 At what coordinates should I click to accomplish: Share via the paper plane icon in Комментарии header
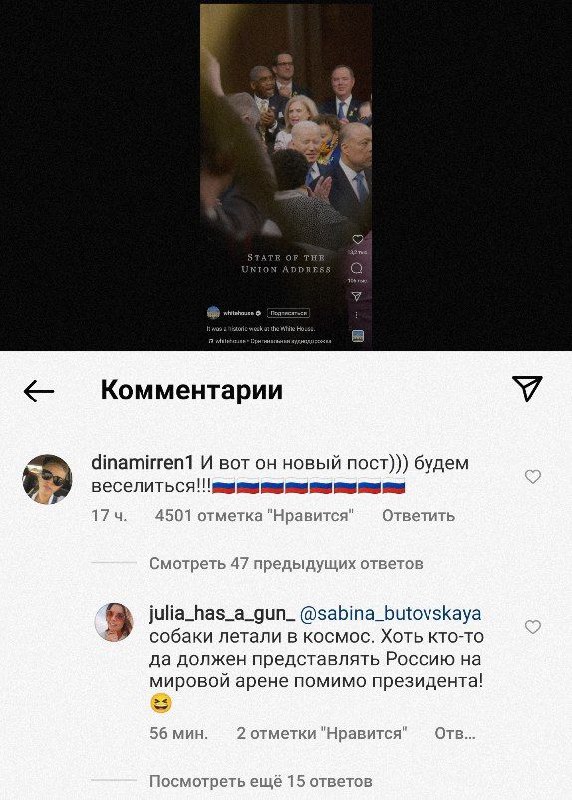(527, 389)
